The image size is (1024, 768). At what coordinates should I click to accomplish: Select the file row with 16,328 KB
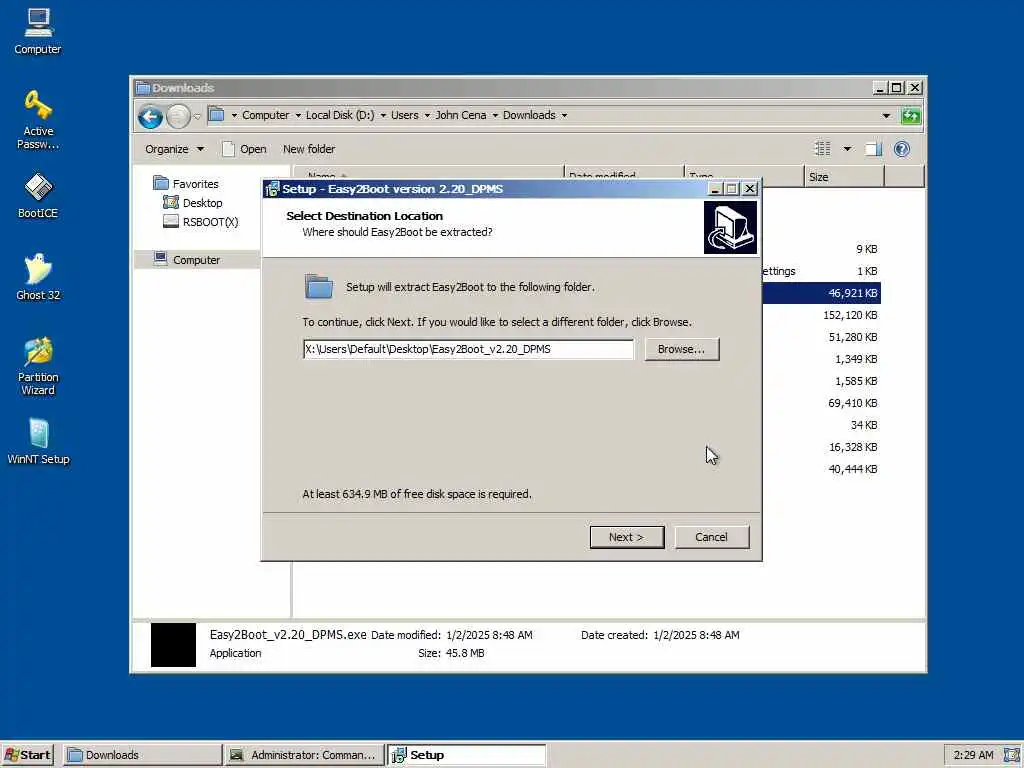coord(822,447)
